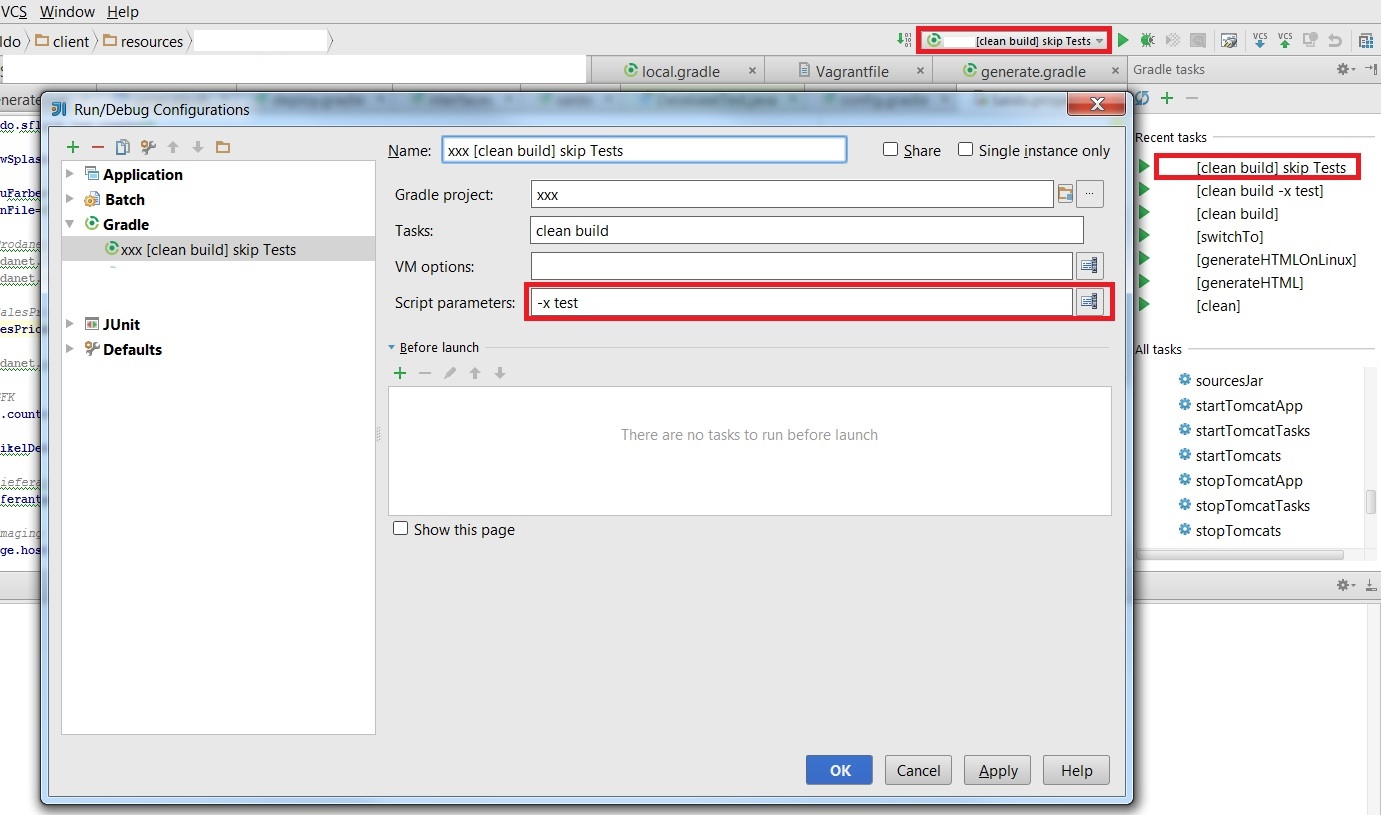Run the selected configuration with the green play icon
Viewport: 1381px width, 815px height.
(1123, 41)
